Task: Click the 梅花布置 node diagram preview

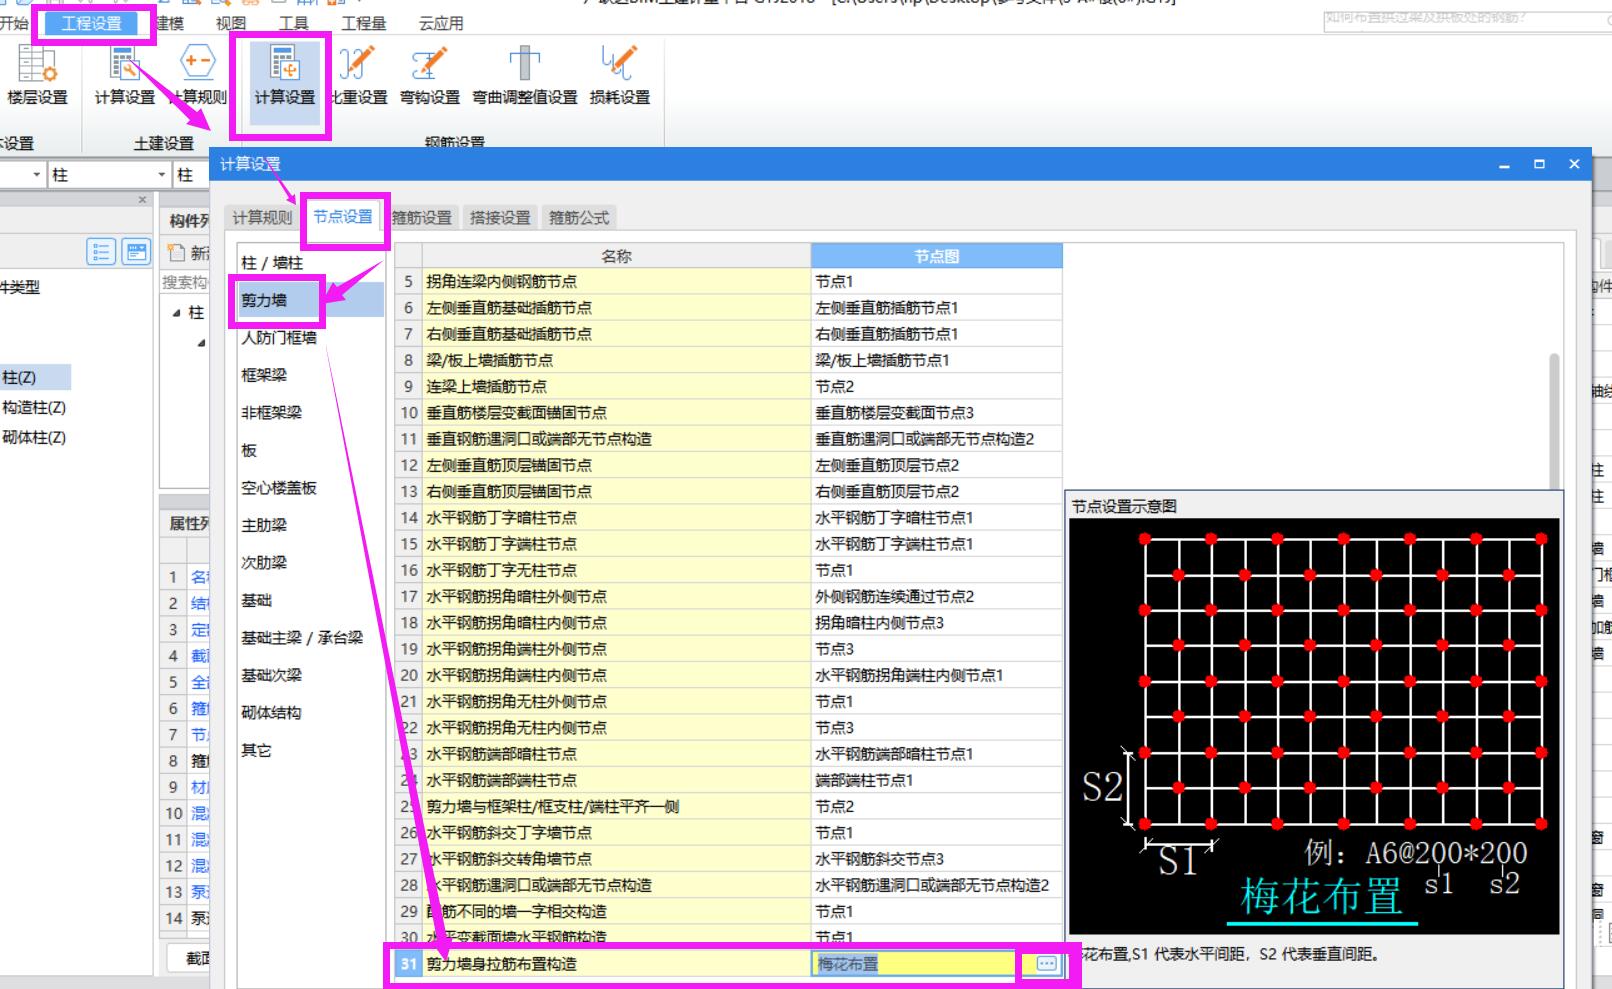Action: click(1314, 726)
